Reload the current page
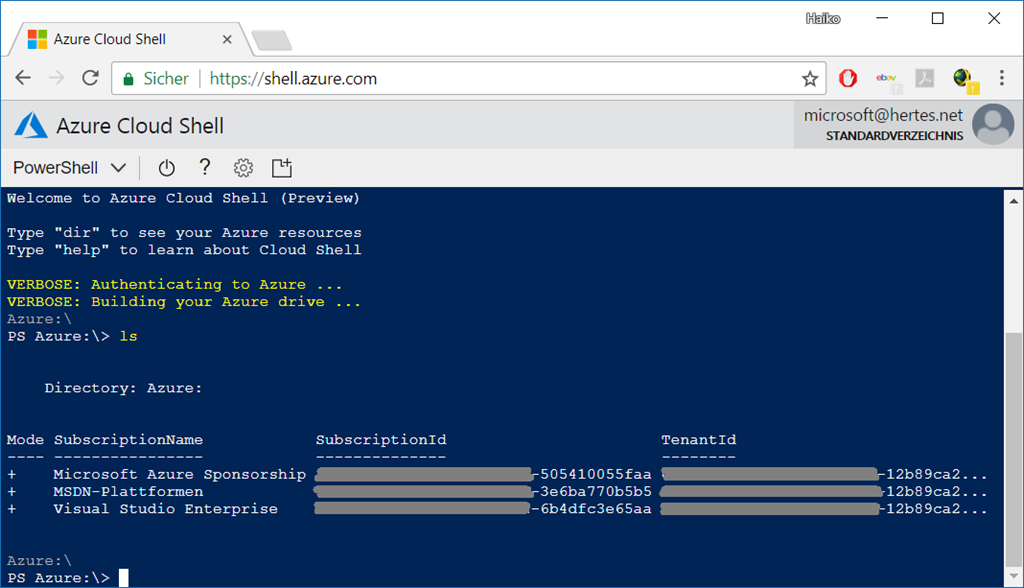This screenshot has height=588, width=1024. tap(90, 78)
